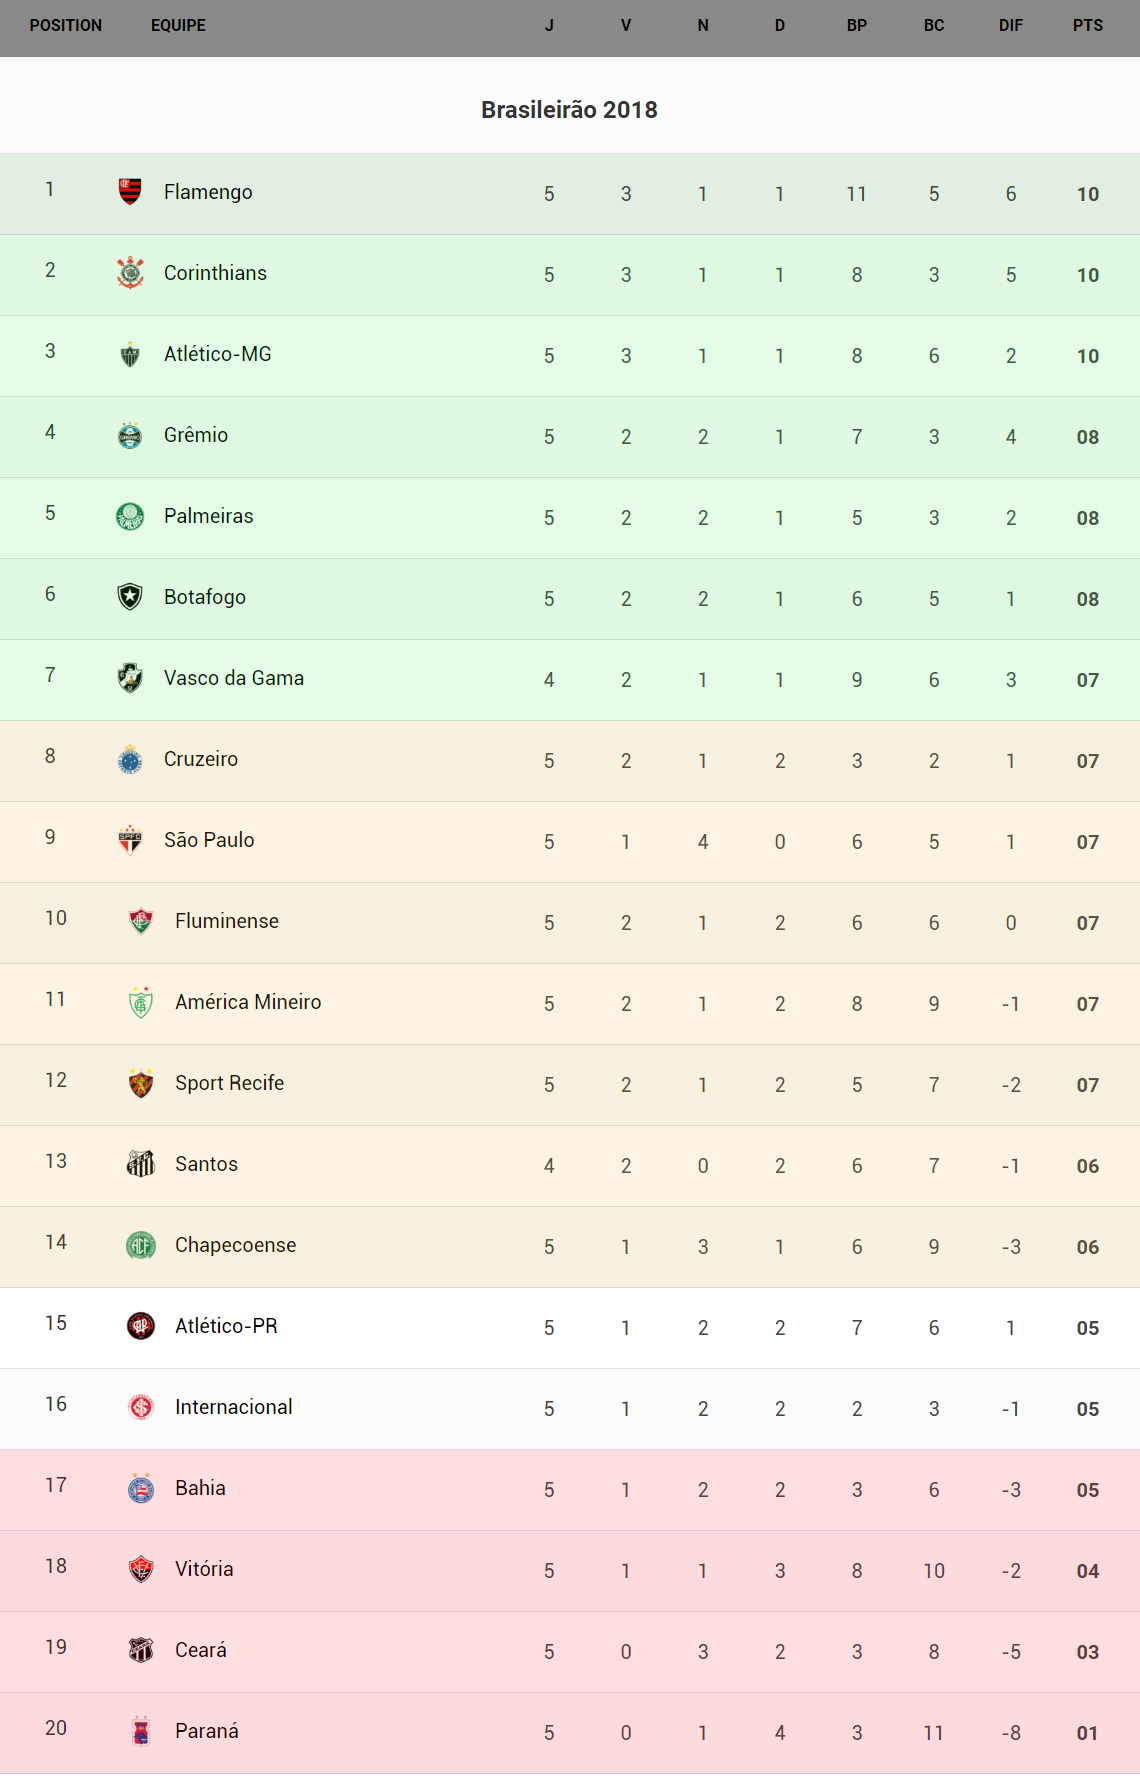Open the Vasco da Gama team name
Image resolution: width=1140 pixels, height=1776 pixels.
233,678
